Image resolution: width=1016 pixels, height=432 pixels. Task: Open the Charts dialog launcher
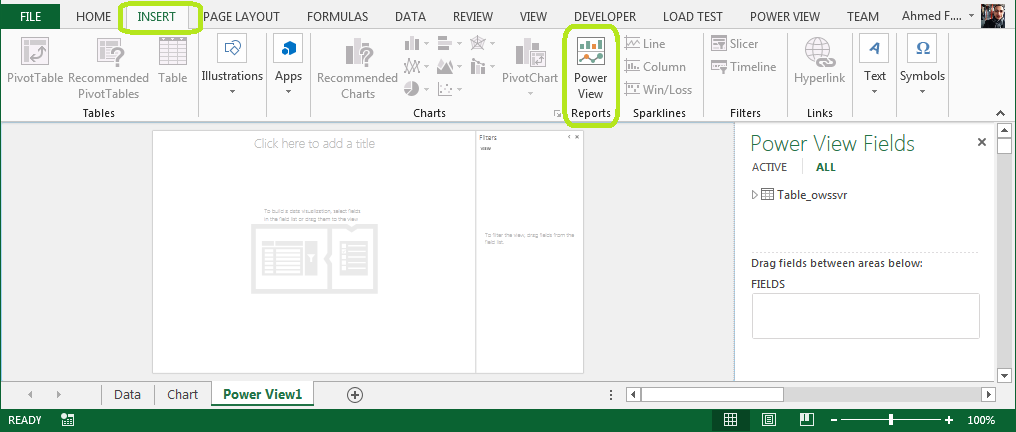[x=557, y=114]
